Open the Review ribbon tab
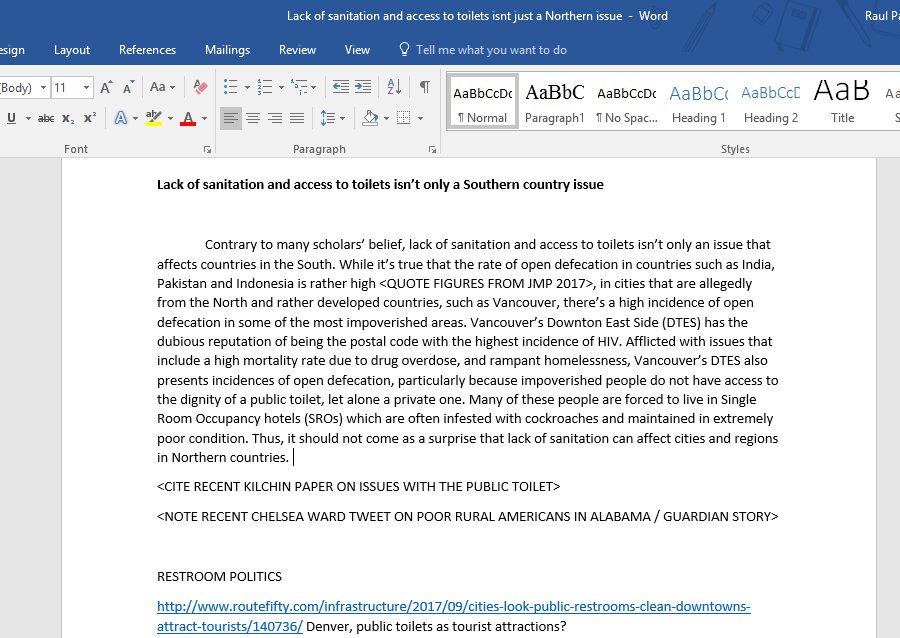Screen dimensions: 900x638 coord(297,50)
